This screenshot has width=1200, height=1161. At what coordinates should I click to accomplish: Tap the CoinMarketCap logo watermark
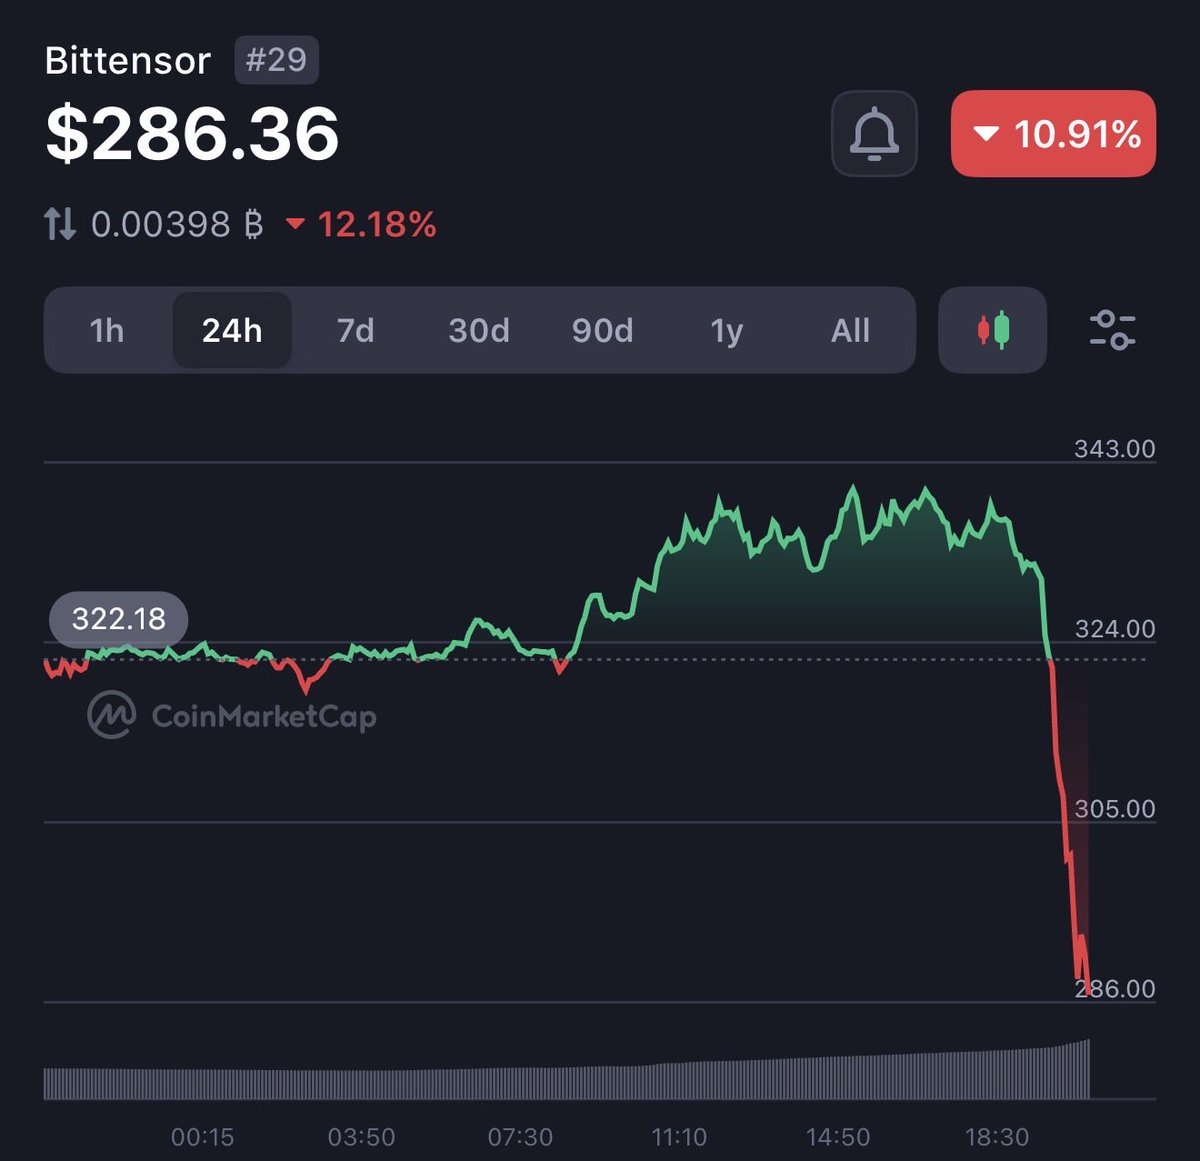click(232, 715)
